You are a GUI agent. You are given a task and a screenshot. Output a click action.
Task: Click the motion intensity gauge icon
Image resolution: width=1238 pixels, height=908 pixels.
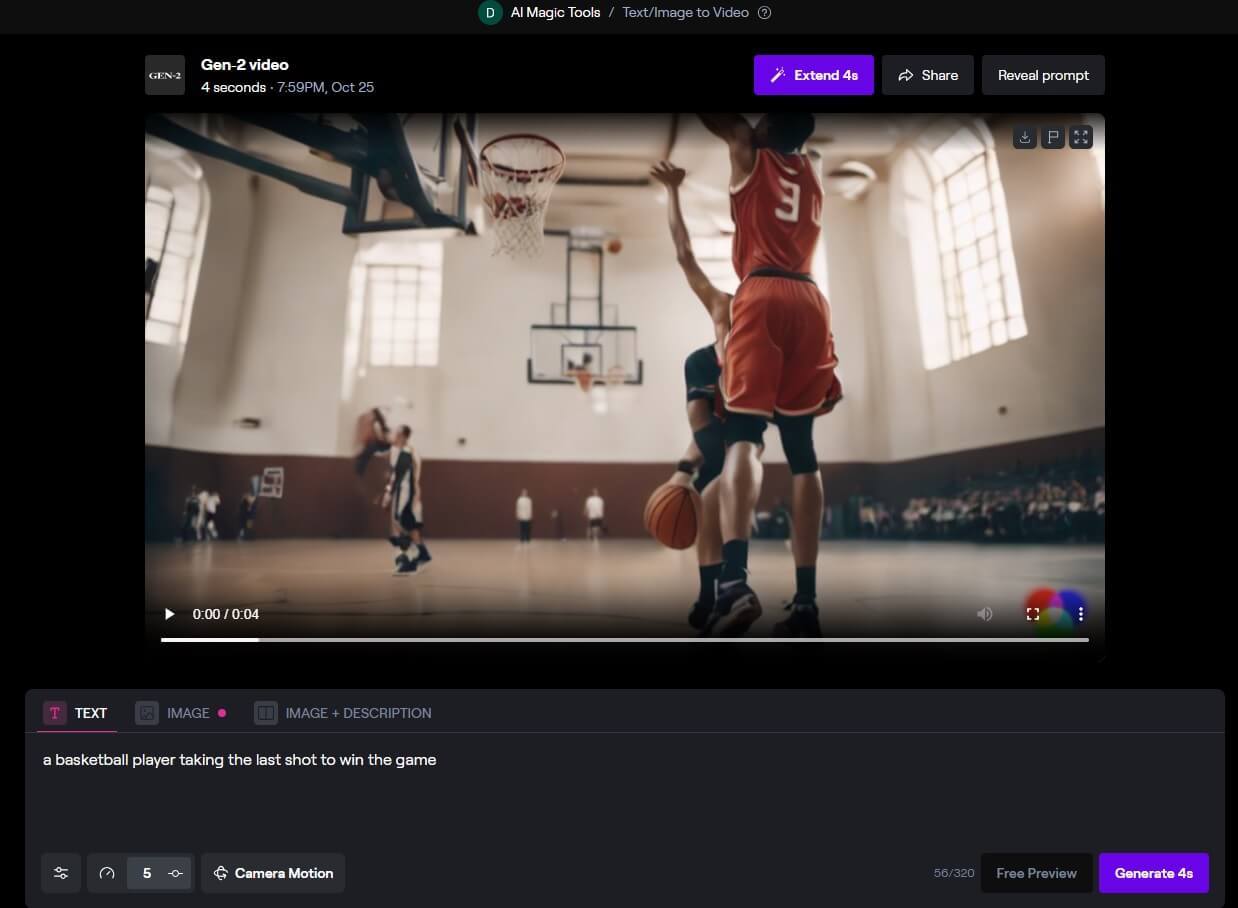pos(107,873)
